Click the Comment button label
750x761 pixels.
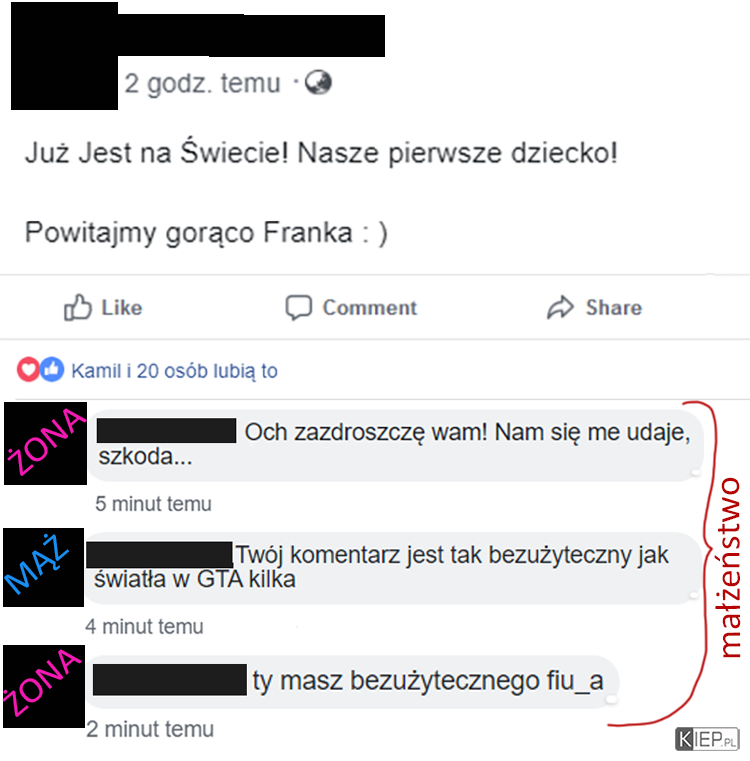coord(370,308)
